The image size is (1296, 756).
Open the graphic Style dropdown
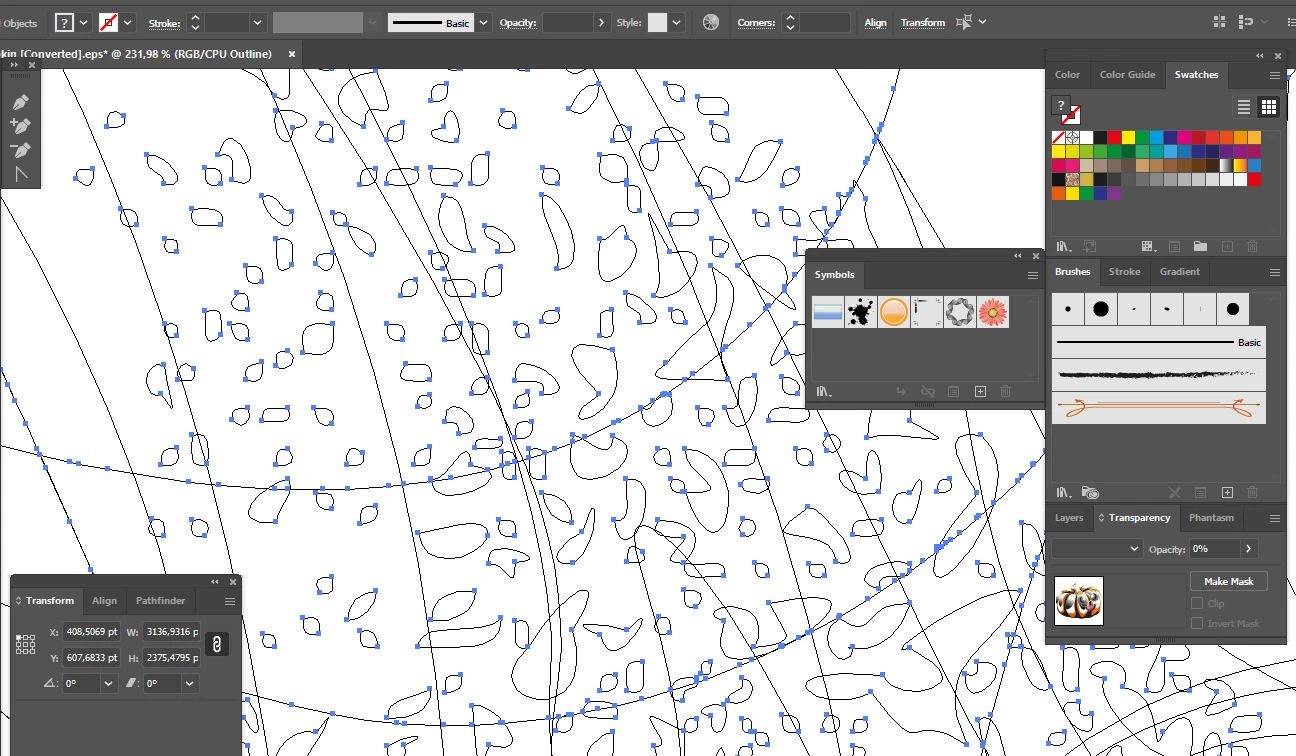tap(678, 22)
